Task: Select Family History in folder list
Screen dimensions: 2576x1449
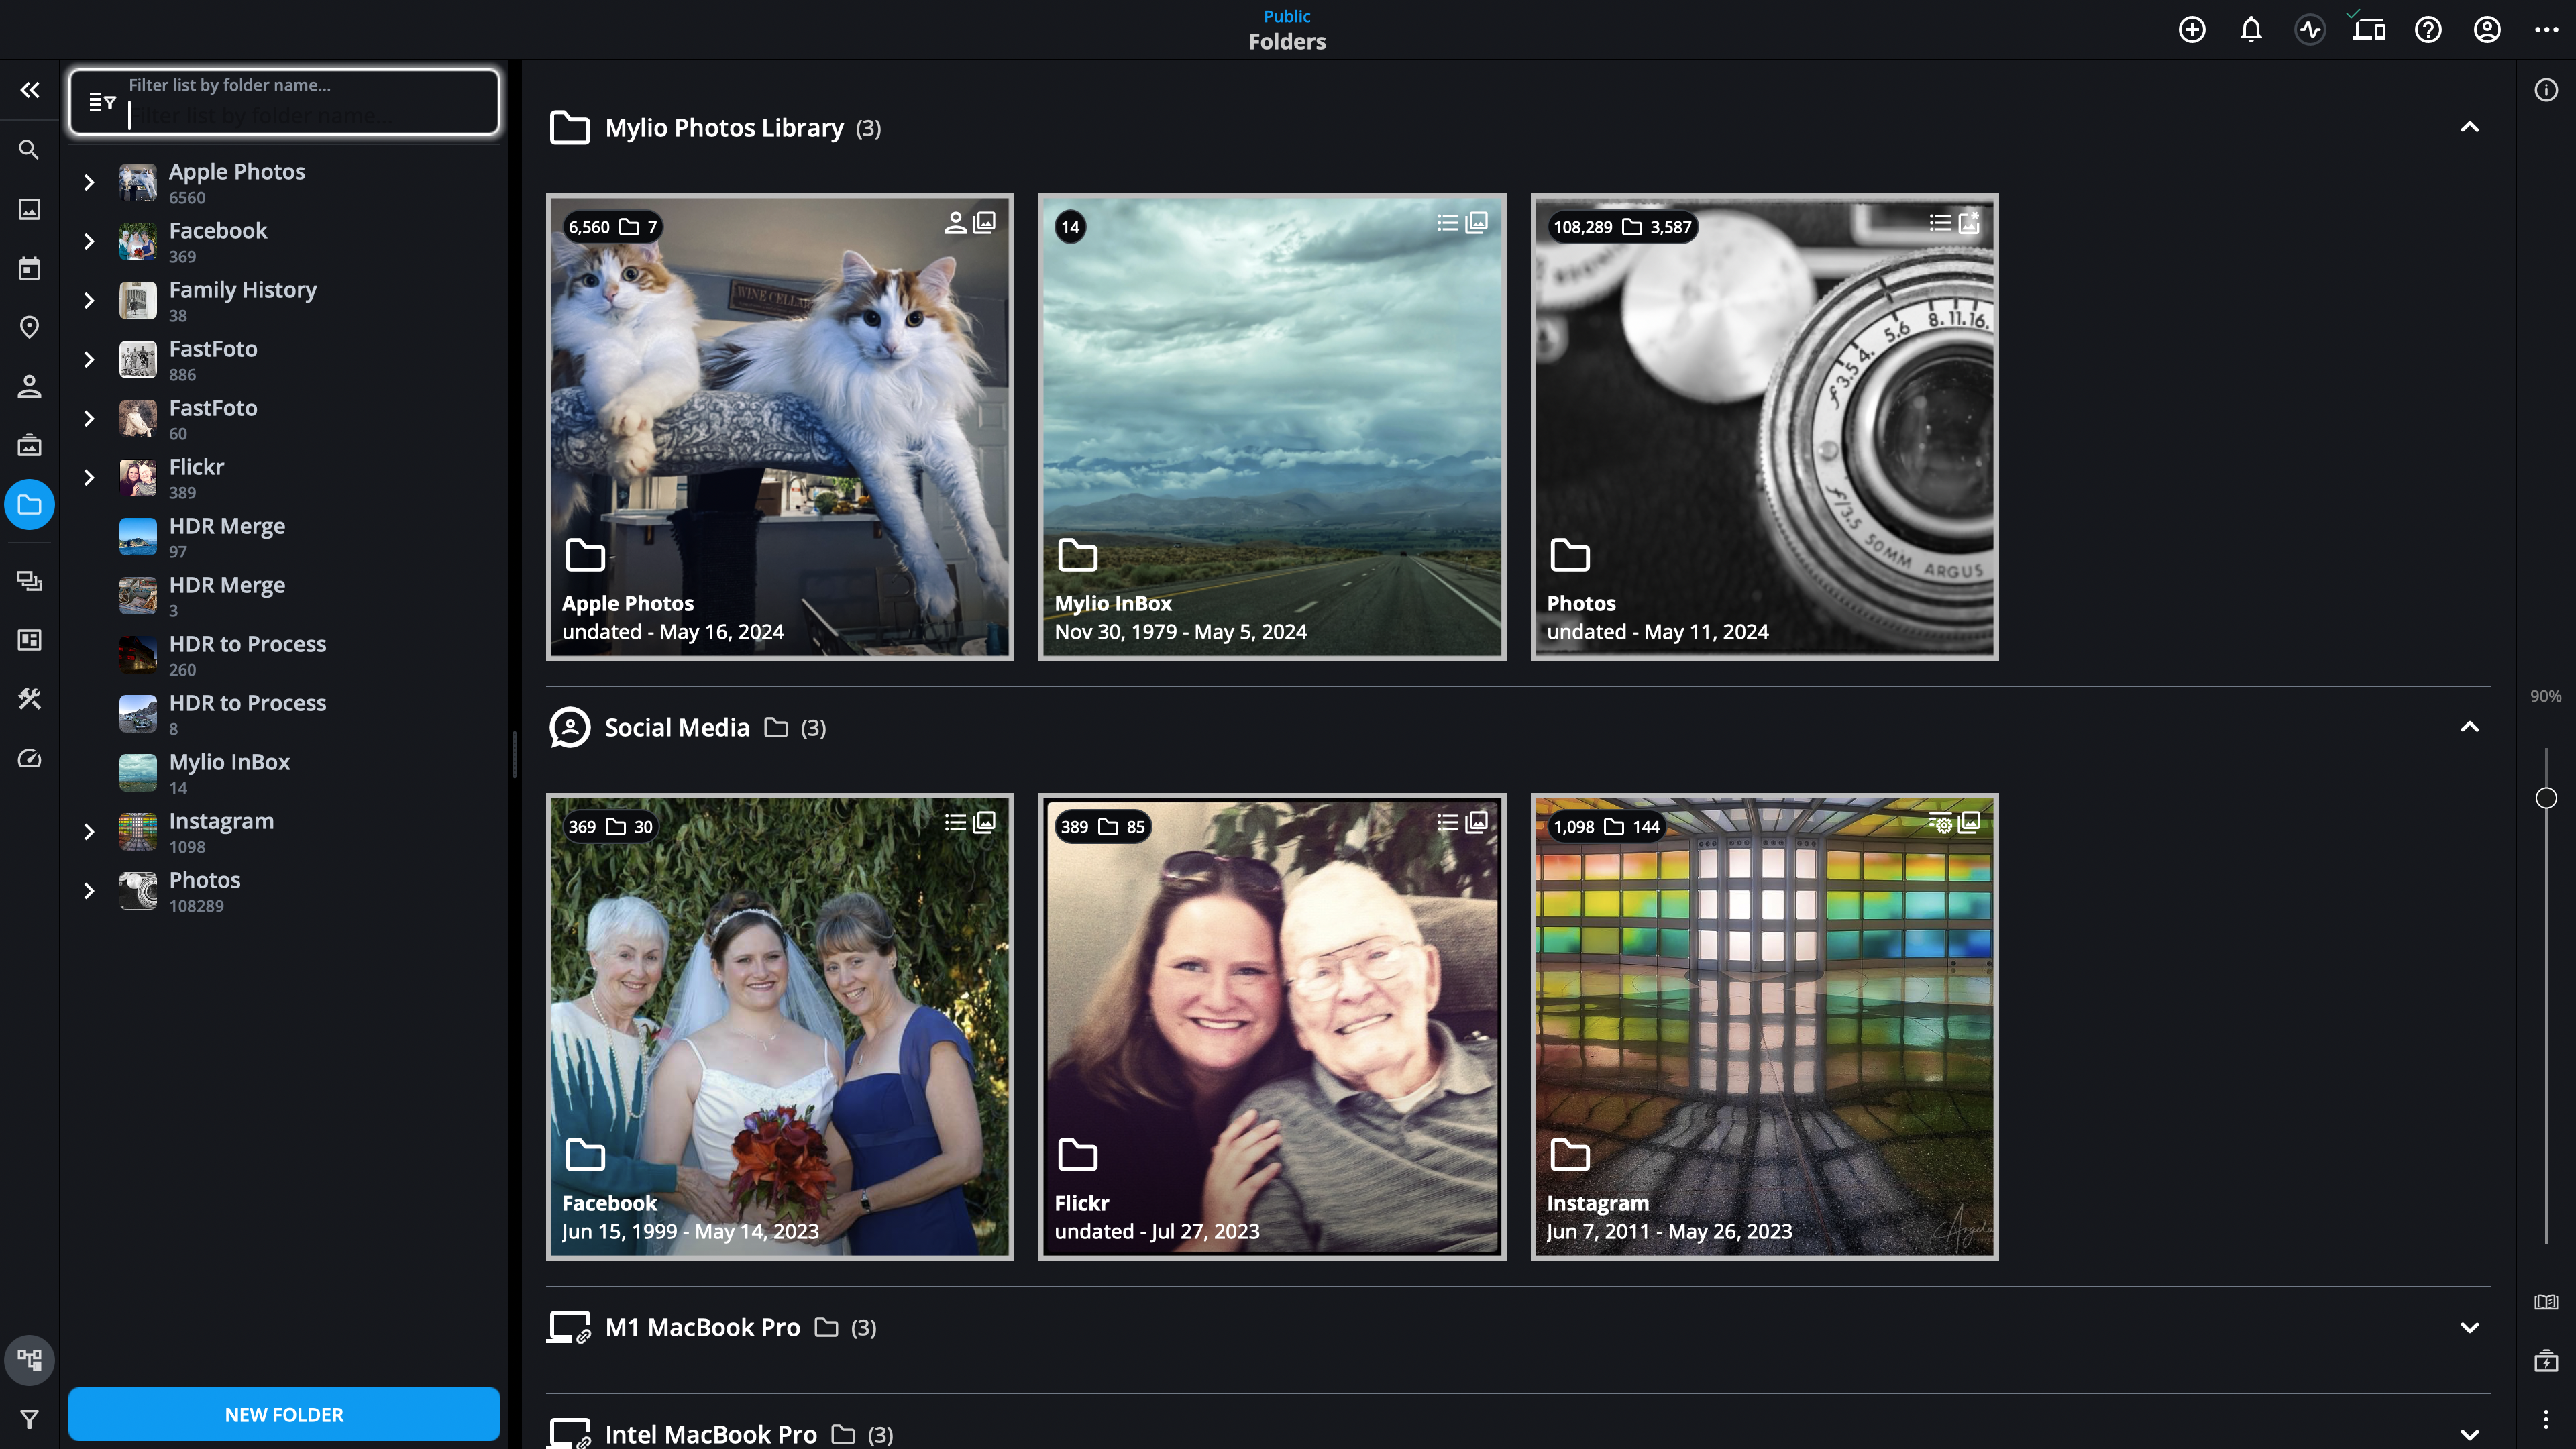Action: click(242, 290)
